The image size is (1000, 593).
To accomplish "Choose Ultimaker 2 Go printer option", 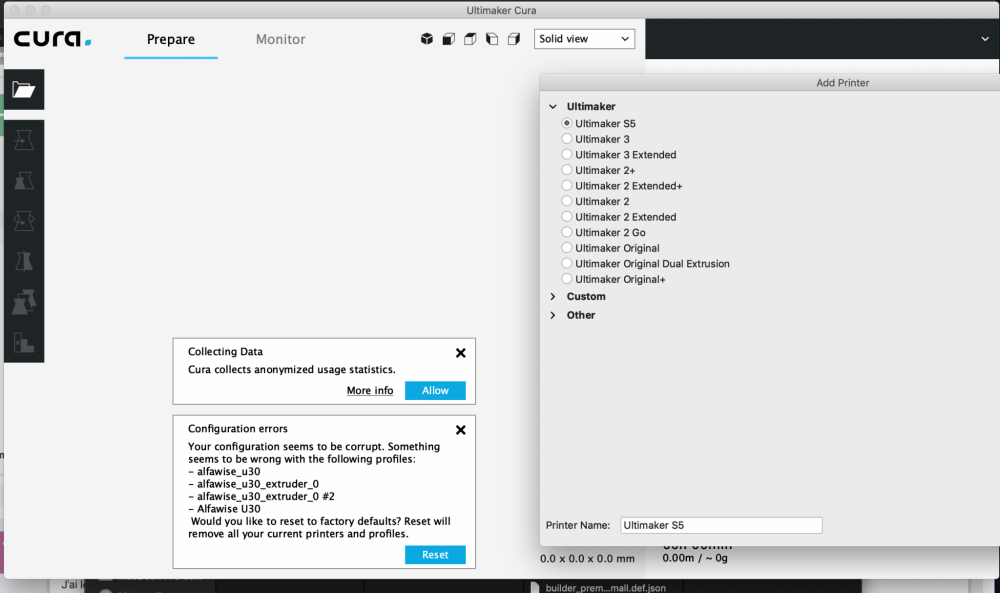I will click(x=566, y=232).
